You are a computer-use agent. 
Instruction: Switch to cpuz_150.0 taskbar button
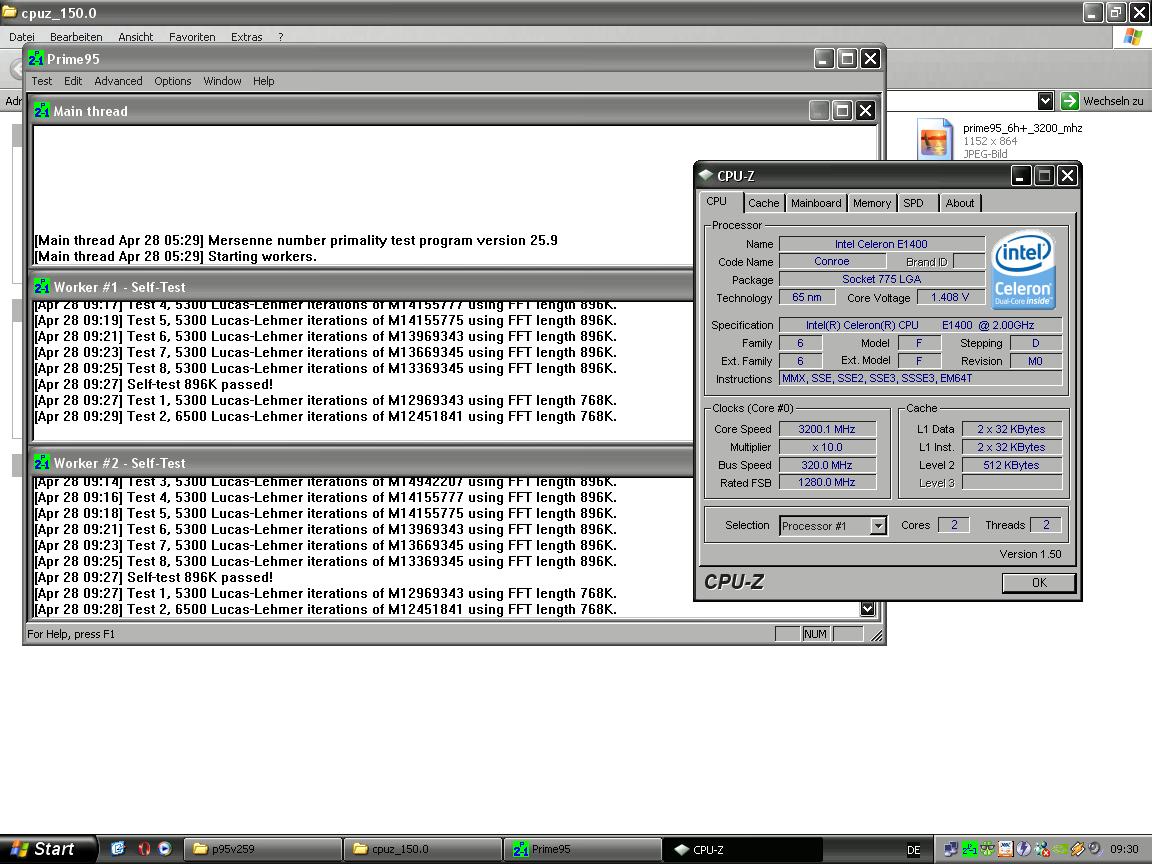coord(422,849)
